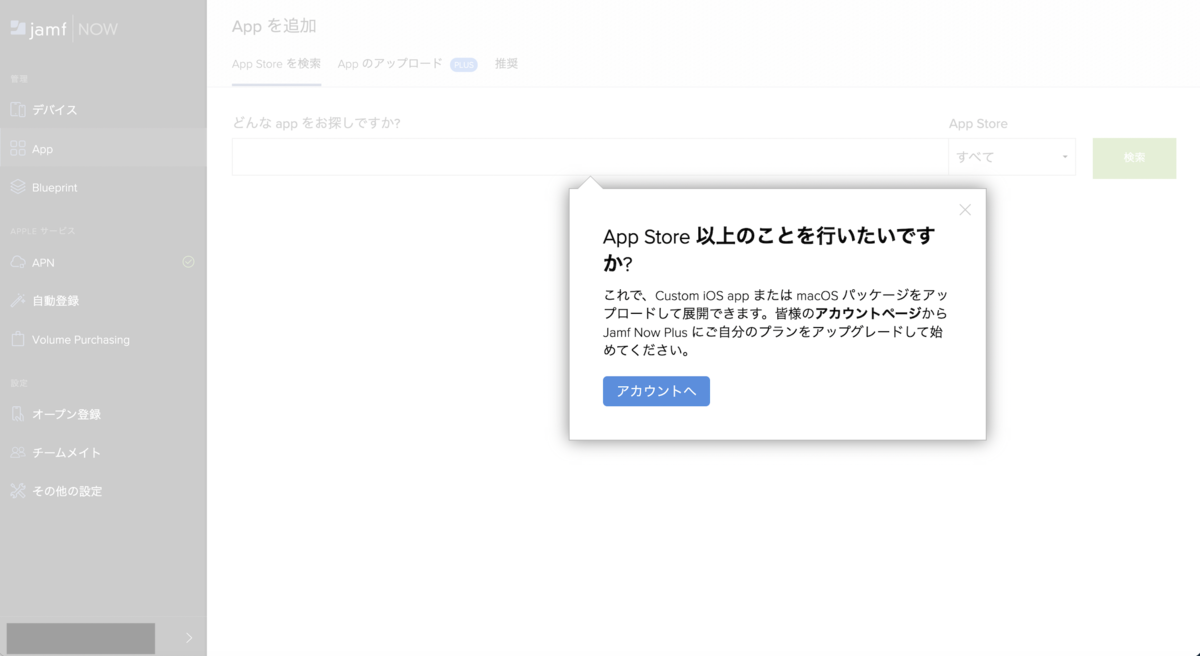This screenshot has height=656, width=1200.
Task: Open その他の設定 in the sidebar
Action: pyautogui.click(x=63, y=490)
